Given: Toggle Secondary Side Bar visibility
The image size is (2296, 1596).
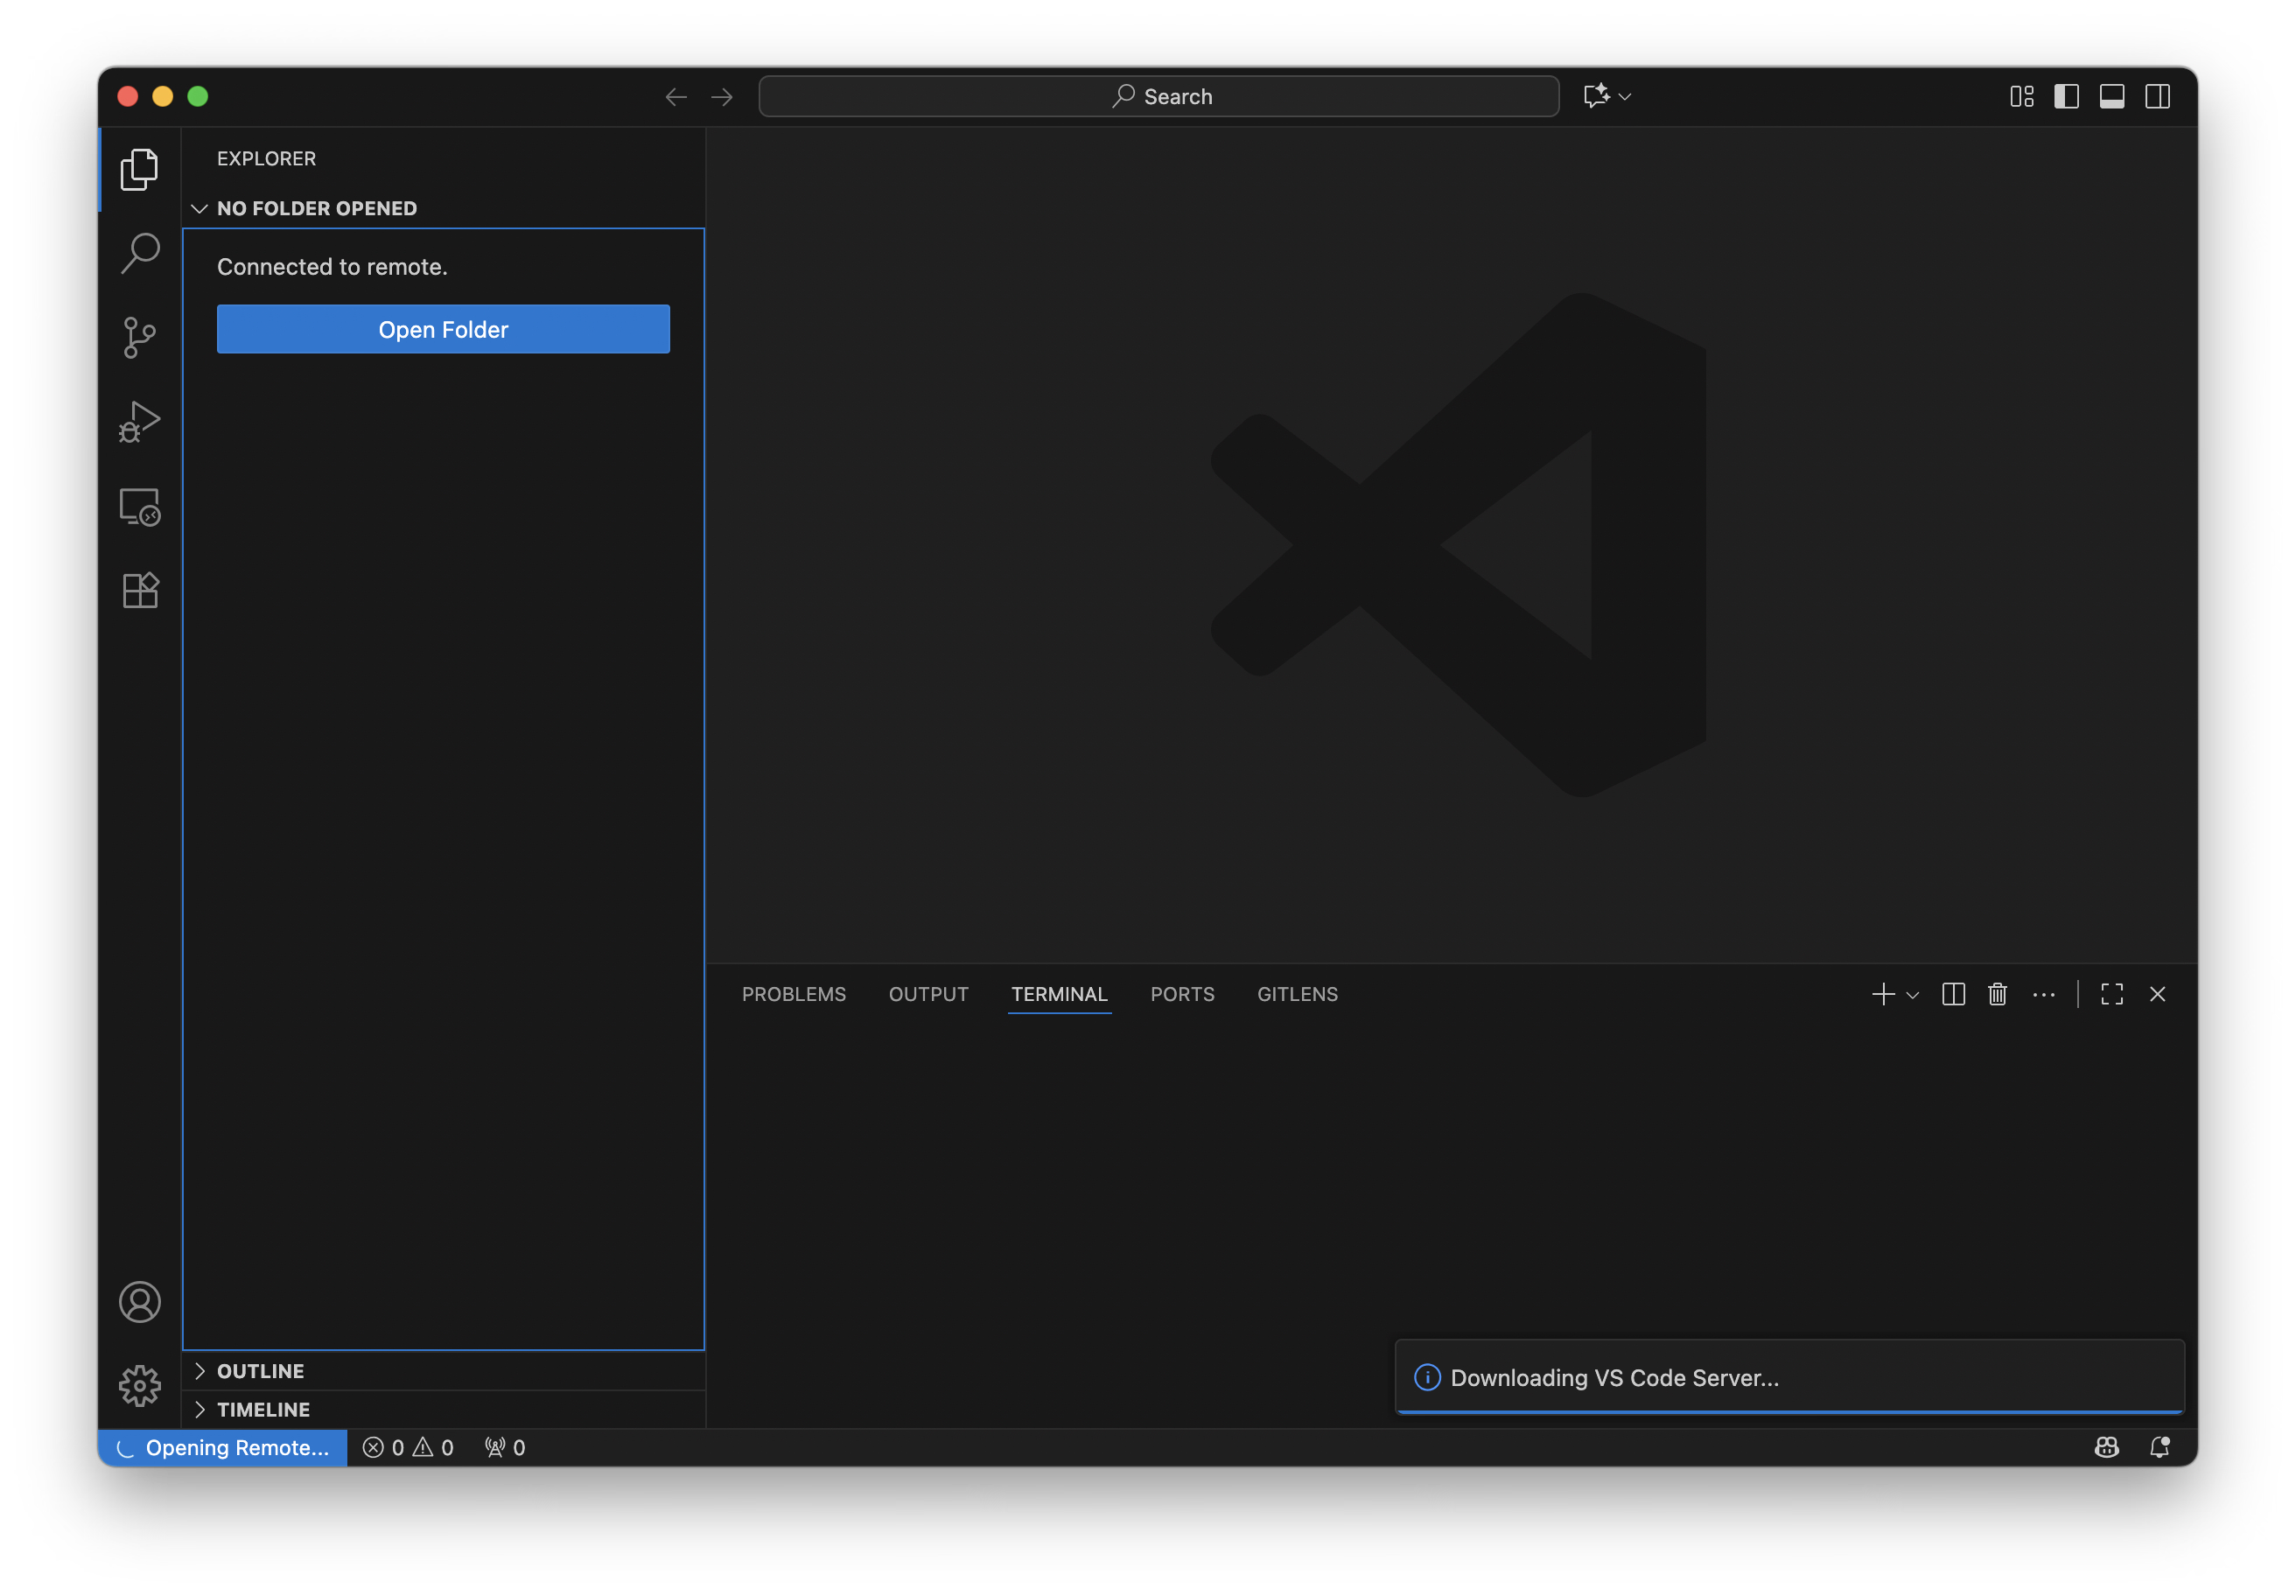Looking at the screenshot, I should coord(2157,97).
